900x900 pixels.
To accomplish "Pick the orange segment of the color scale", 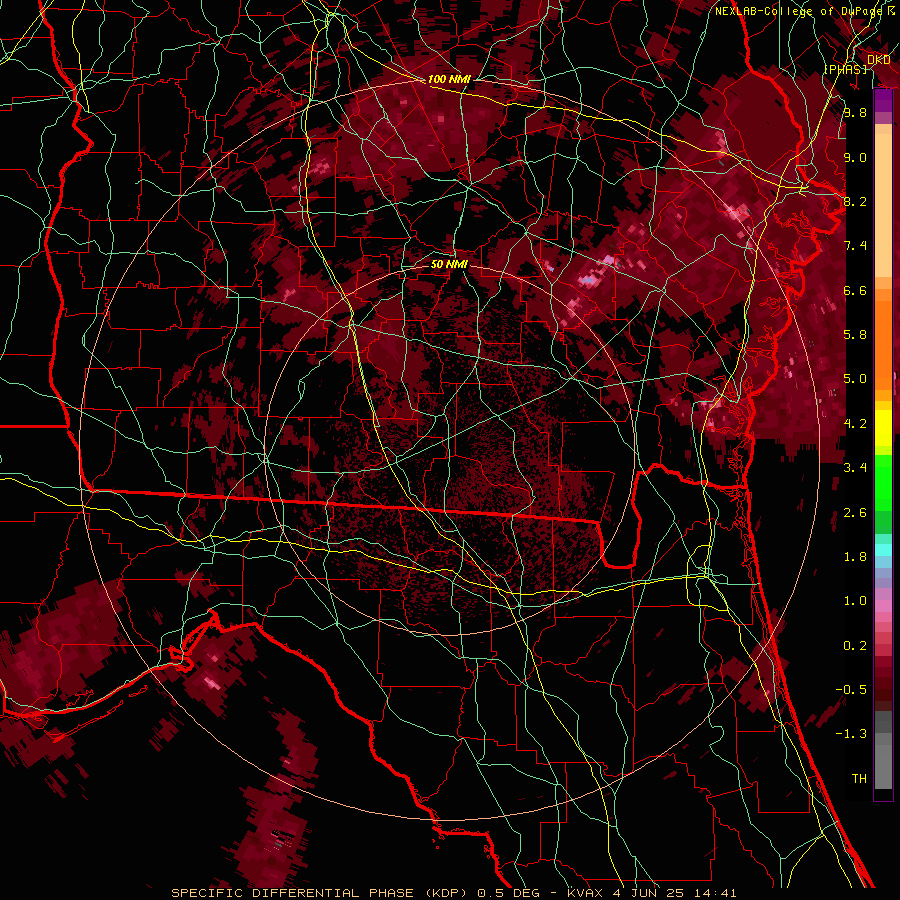I will coord(883,339).
